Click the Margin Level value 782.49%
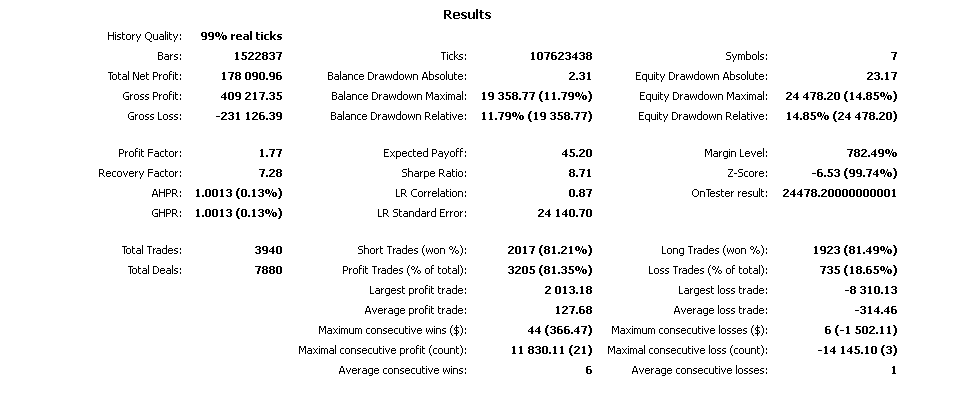 click(x=870, y=153)
